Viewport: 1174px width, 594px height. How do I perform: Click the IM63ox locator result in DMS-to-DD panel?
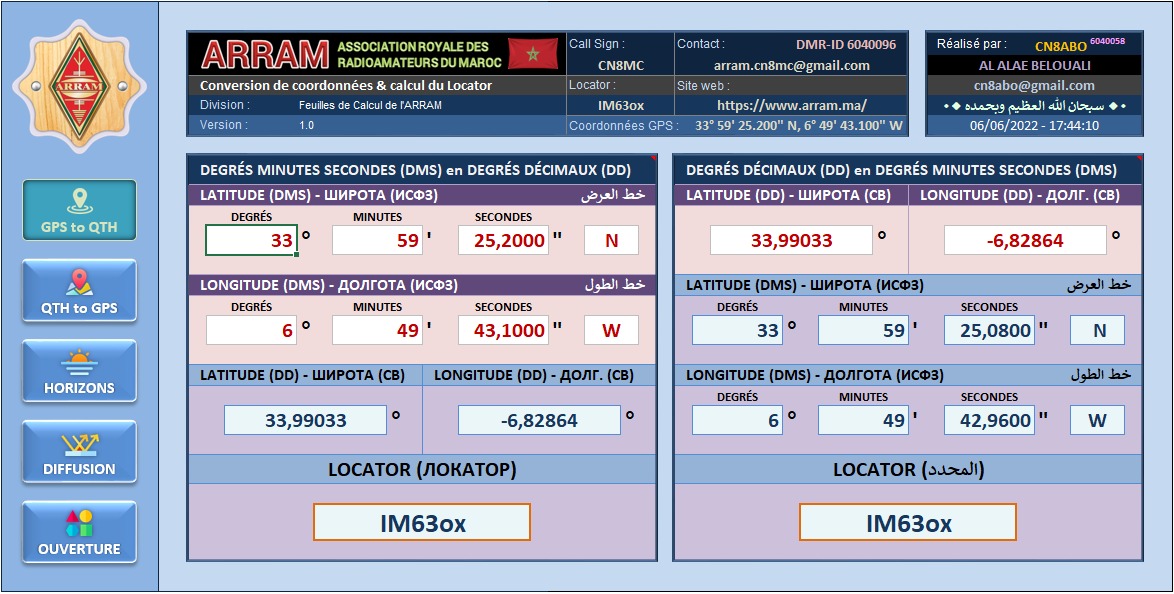[x=422, y=522]
